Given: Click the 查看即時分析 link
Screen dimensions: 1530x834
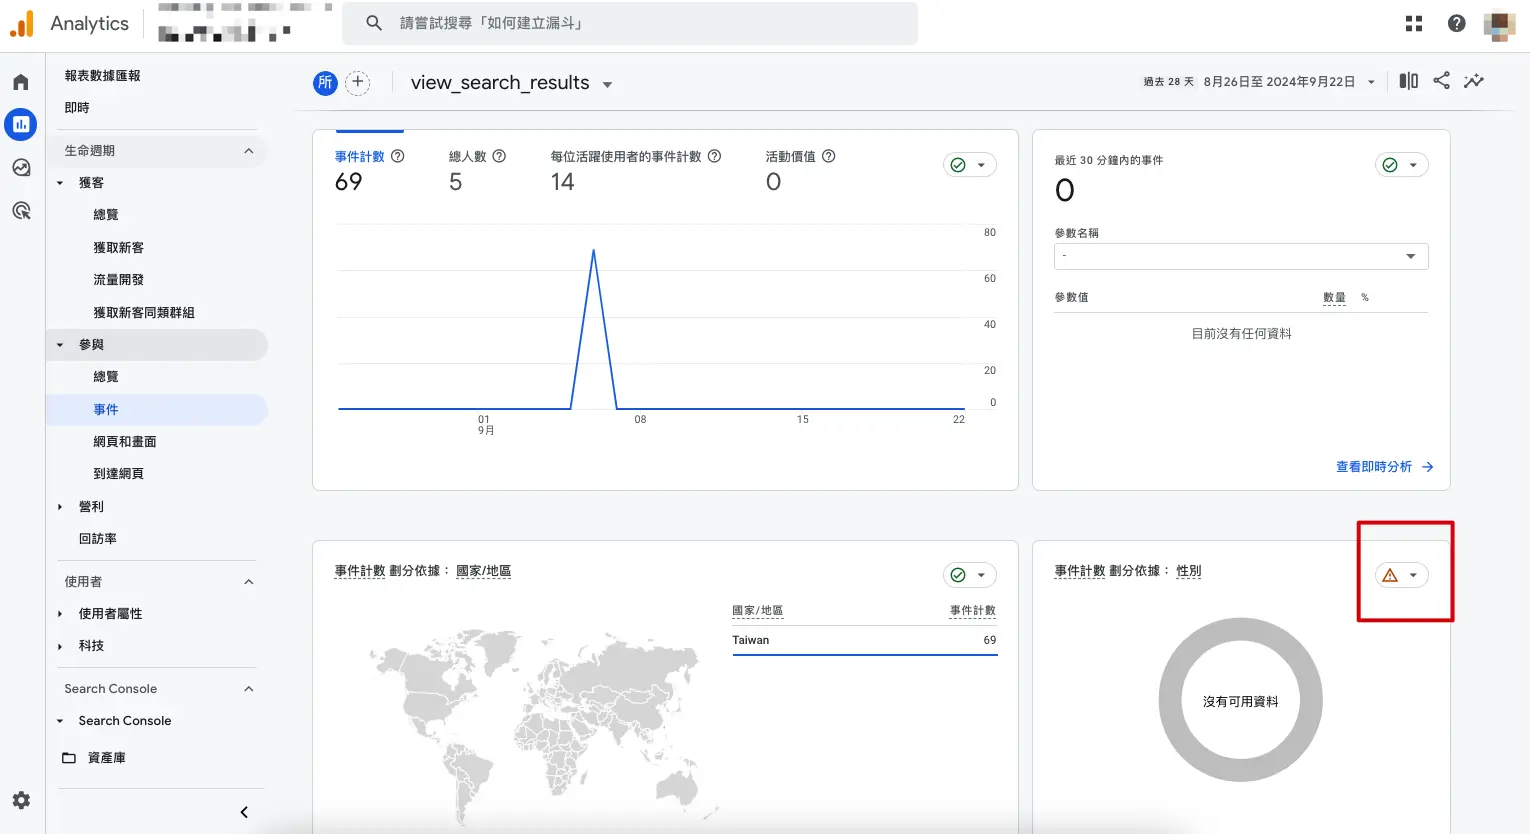Looking at the screenshot, I should click(1385, 467).
